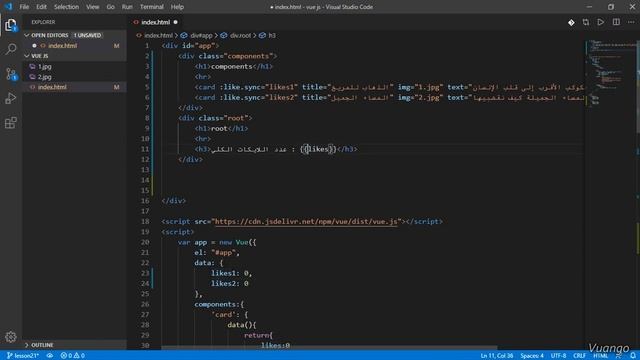Open the Extensions view

point(11,123)
